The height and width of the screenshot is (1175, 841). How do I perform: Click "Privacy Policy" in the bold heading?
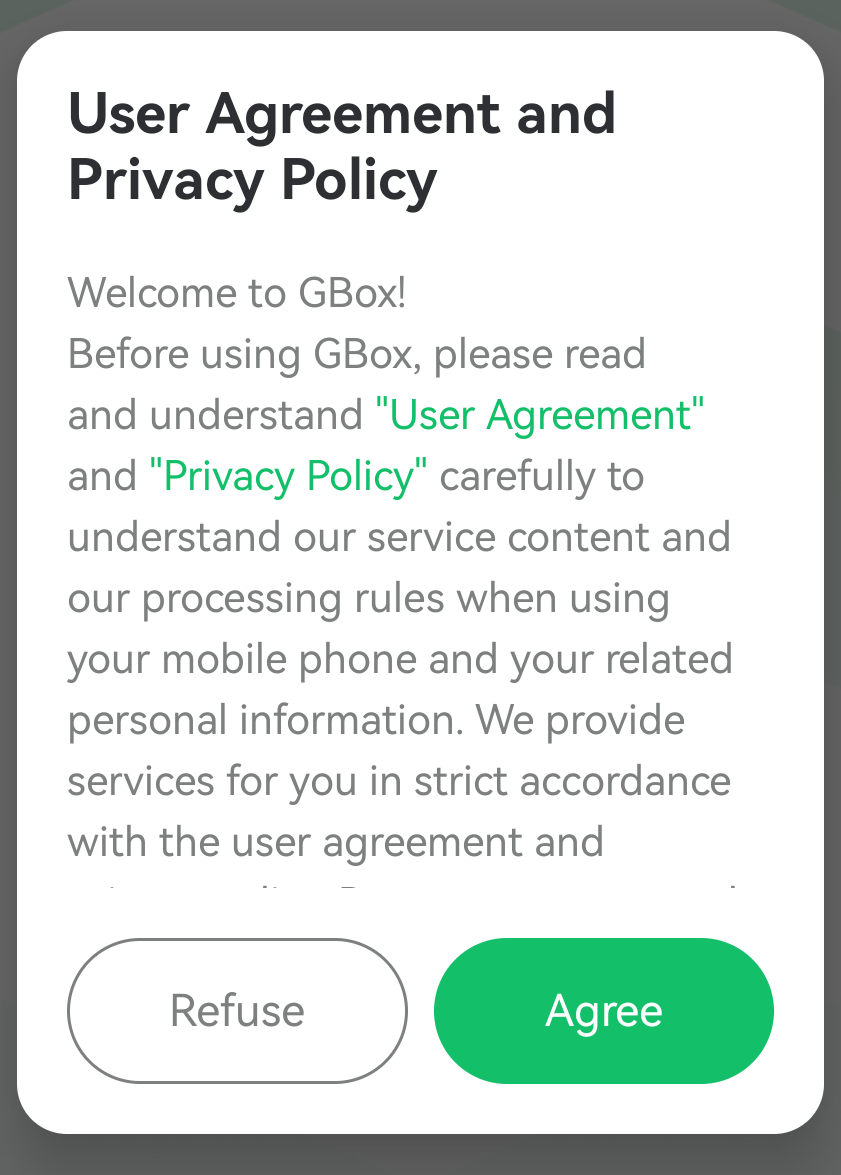[252, 181]
